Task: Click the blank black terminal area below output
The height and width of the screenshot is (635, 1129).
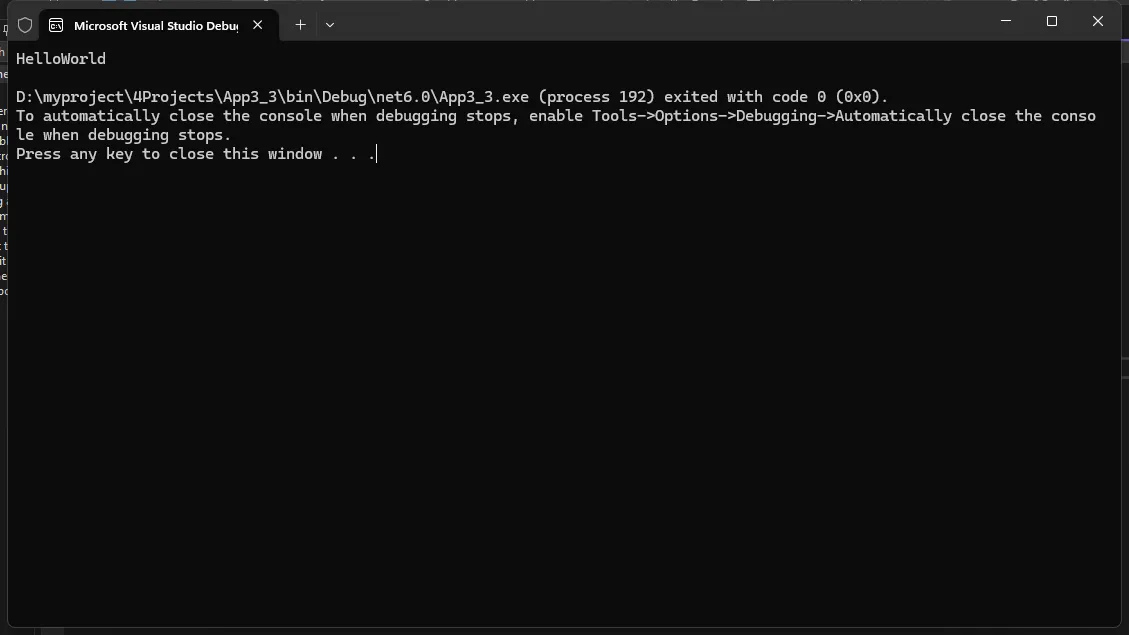Action: pyautogui.click(x=564, y=396)
